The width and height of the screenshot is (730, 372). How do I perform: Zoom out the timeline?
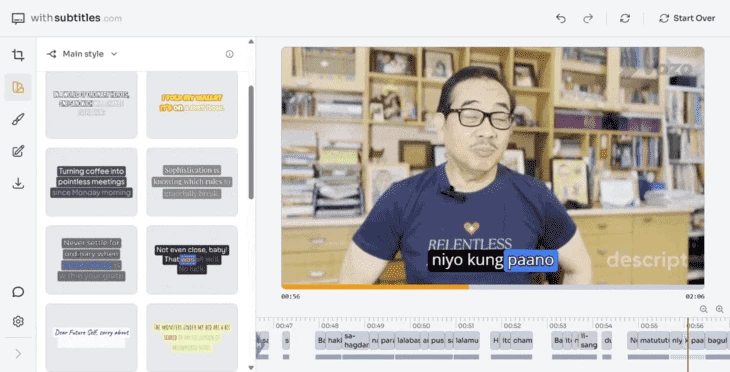click(x=703, y=309)
